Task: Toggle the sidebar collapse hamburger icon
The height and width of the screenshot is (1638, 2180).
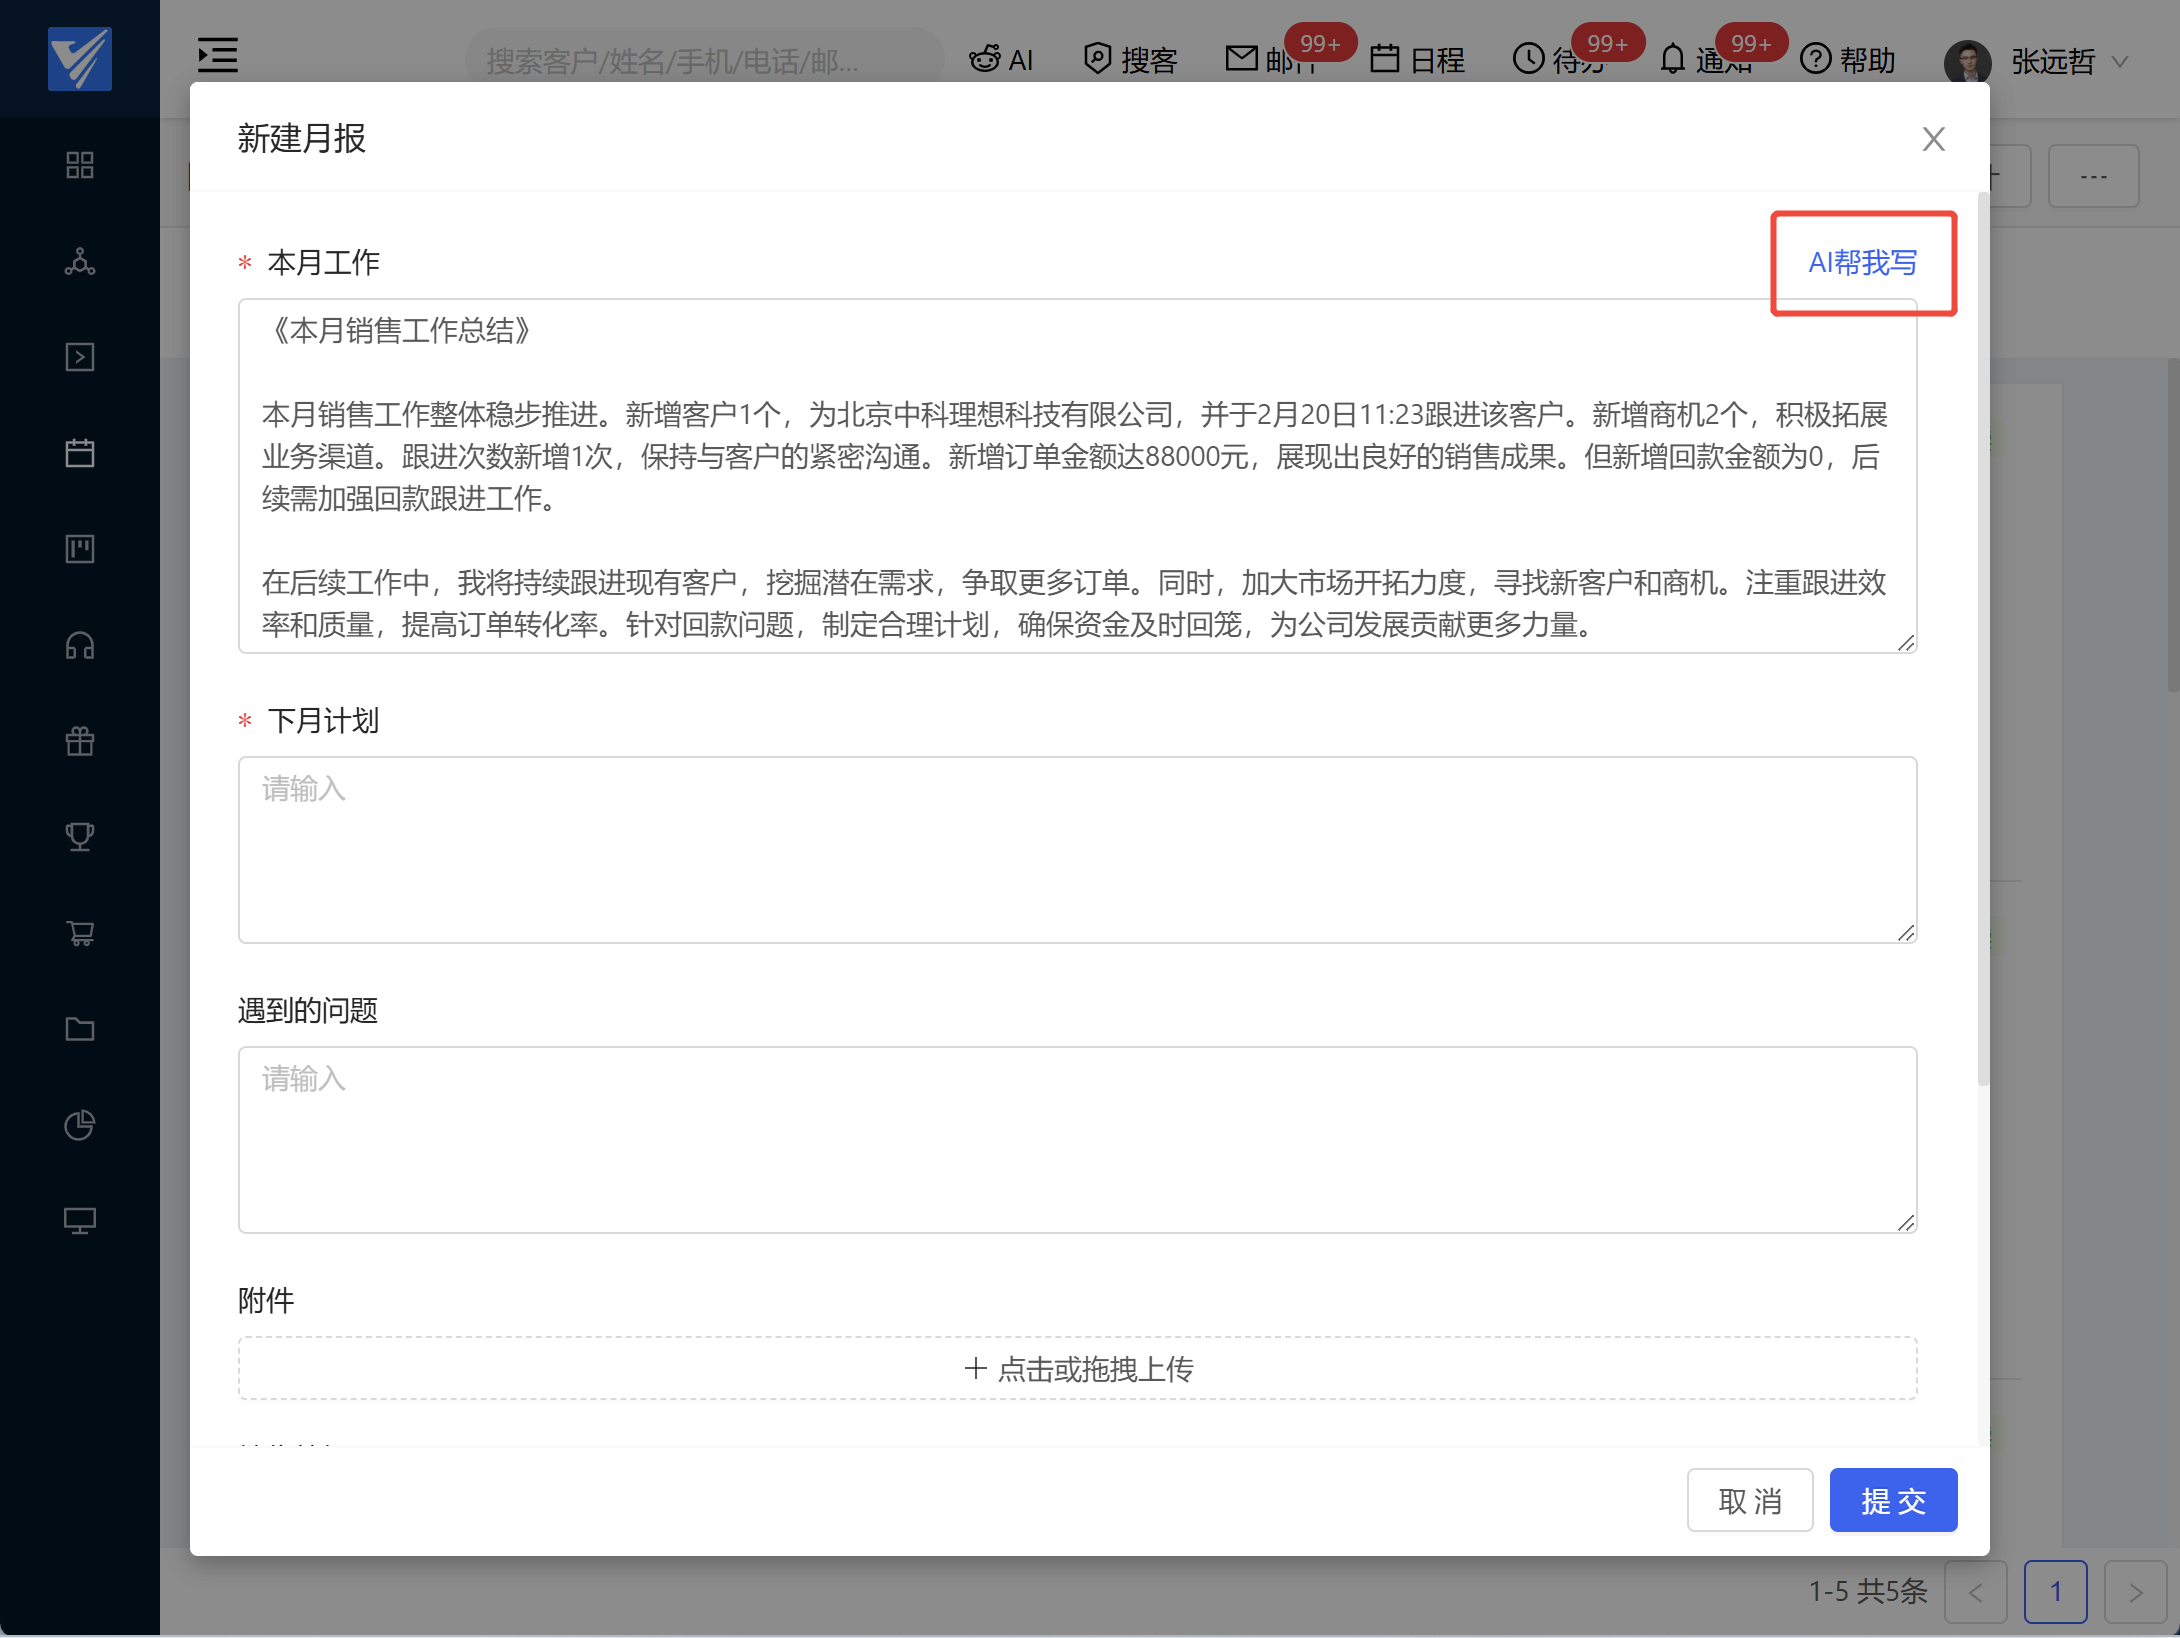Action: point(218,56)
